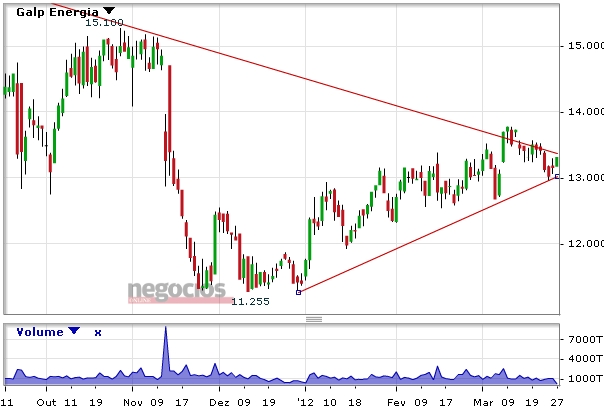
Task: Click the Mar date axis label
Action: pos(483,403)
